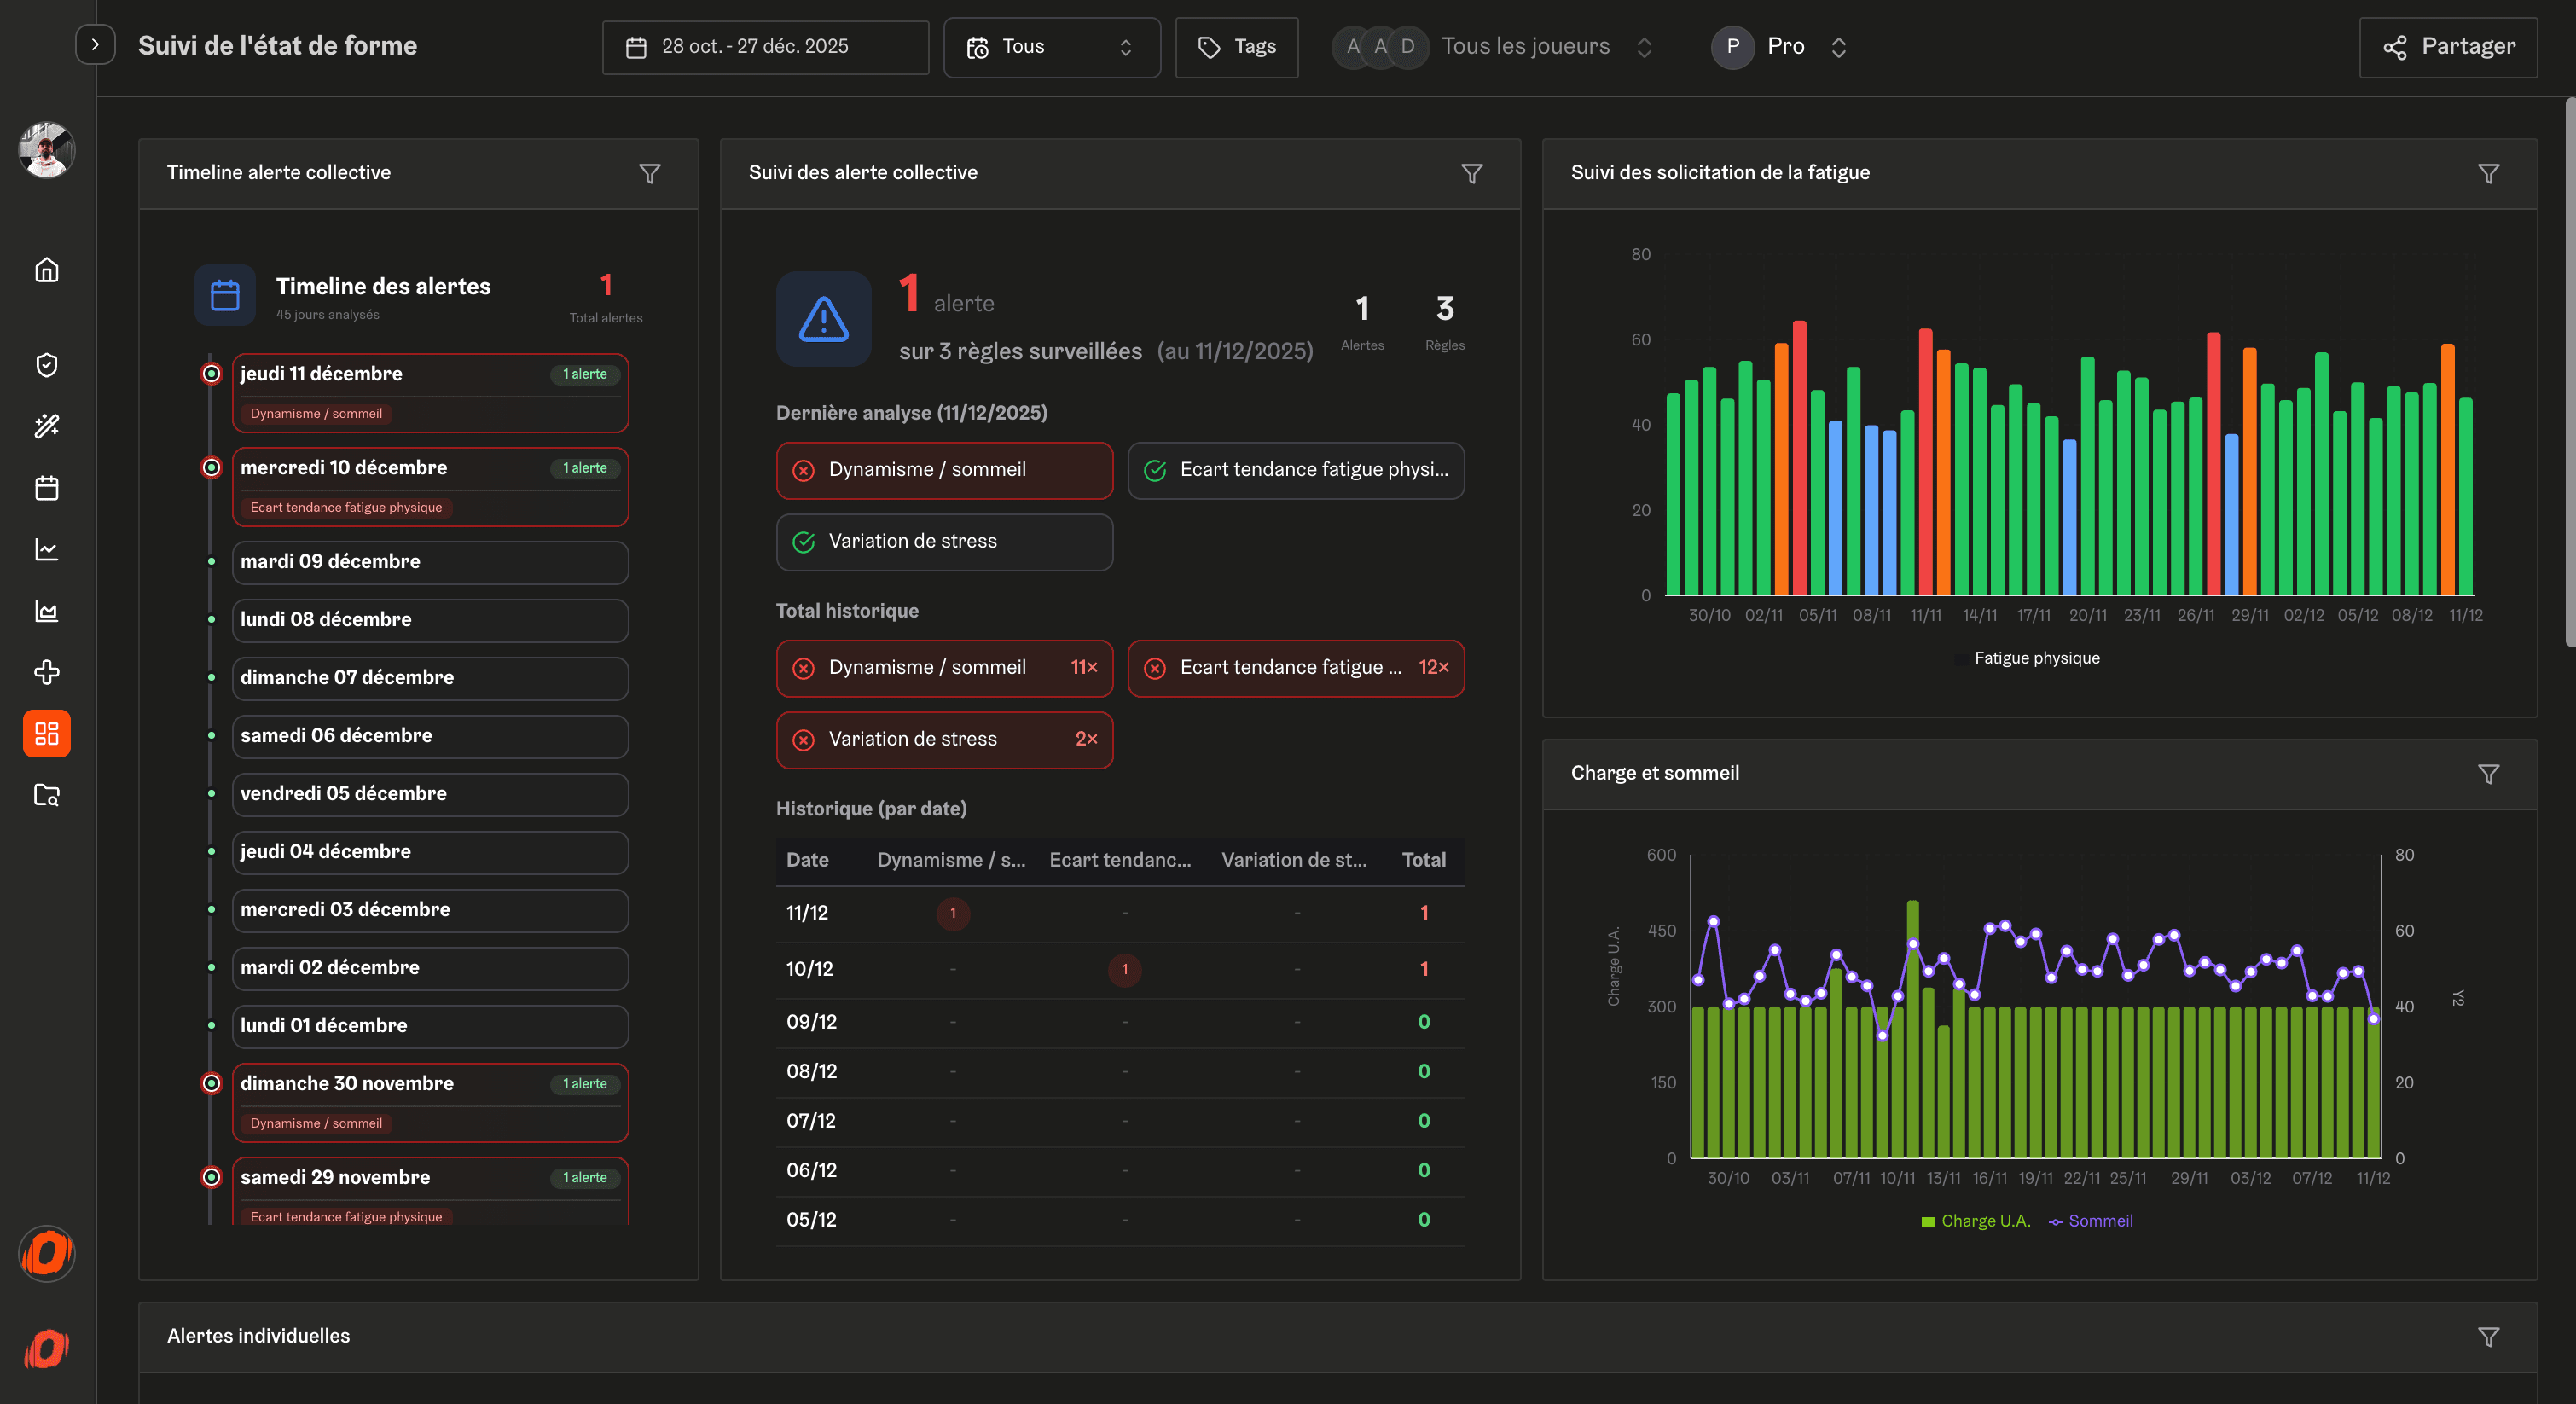Open the date range 28 oct. - 27 déc. 2025
The image size is (2576, 1404).
coord(765,47)
